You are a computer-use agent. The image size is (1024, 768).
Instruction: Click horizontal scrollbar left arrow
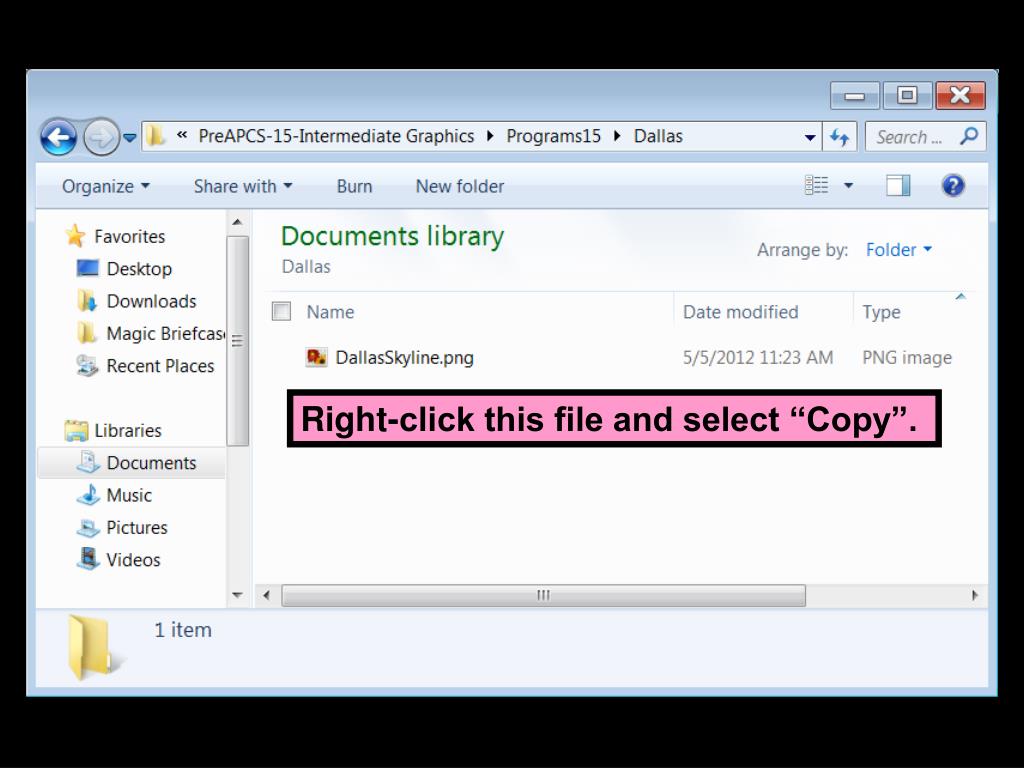click(266, 595)
